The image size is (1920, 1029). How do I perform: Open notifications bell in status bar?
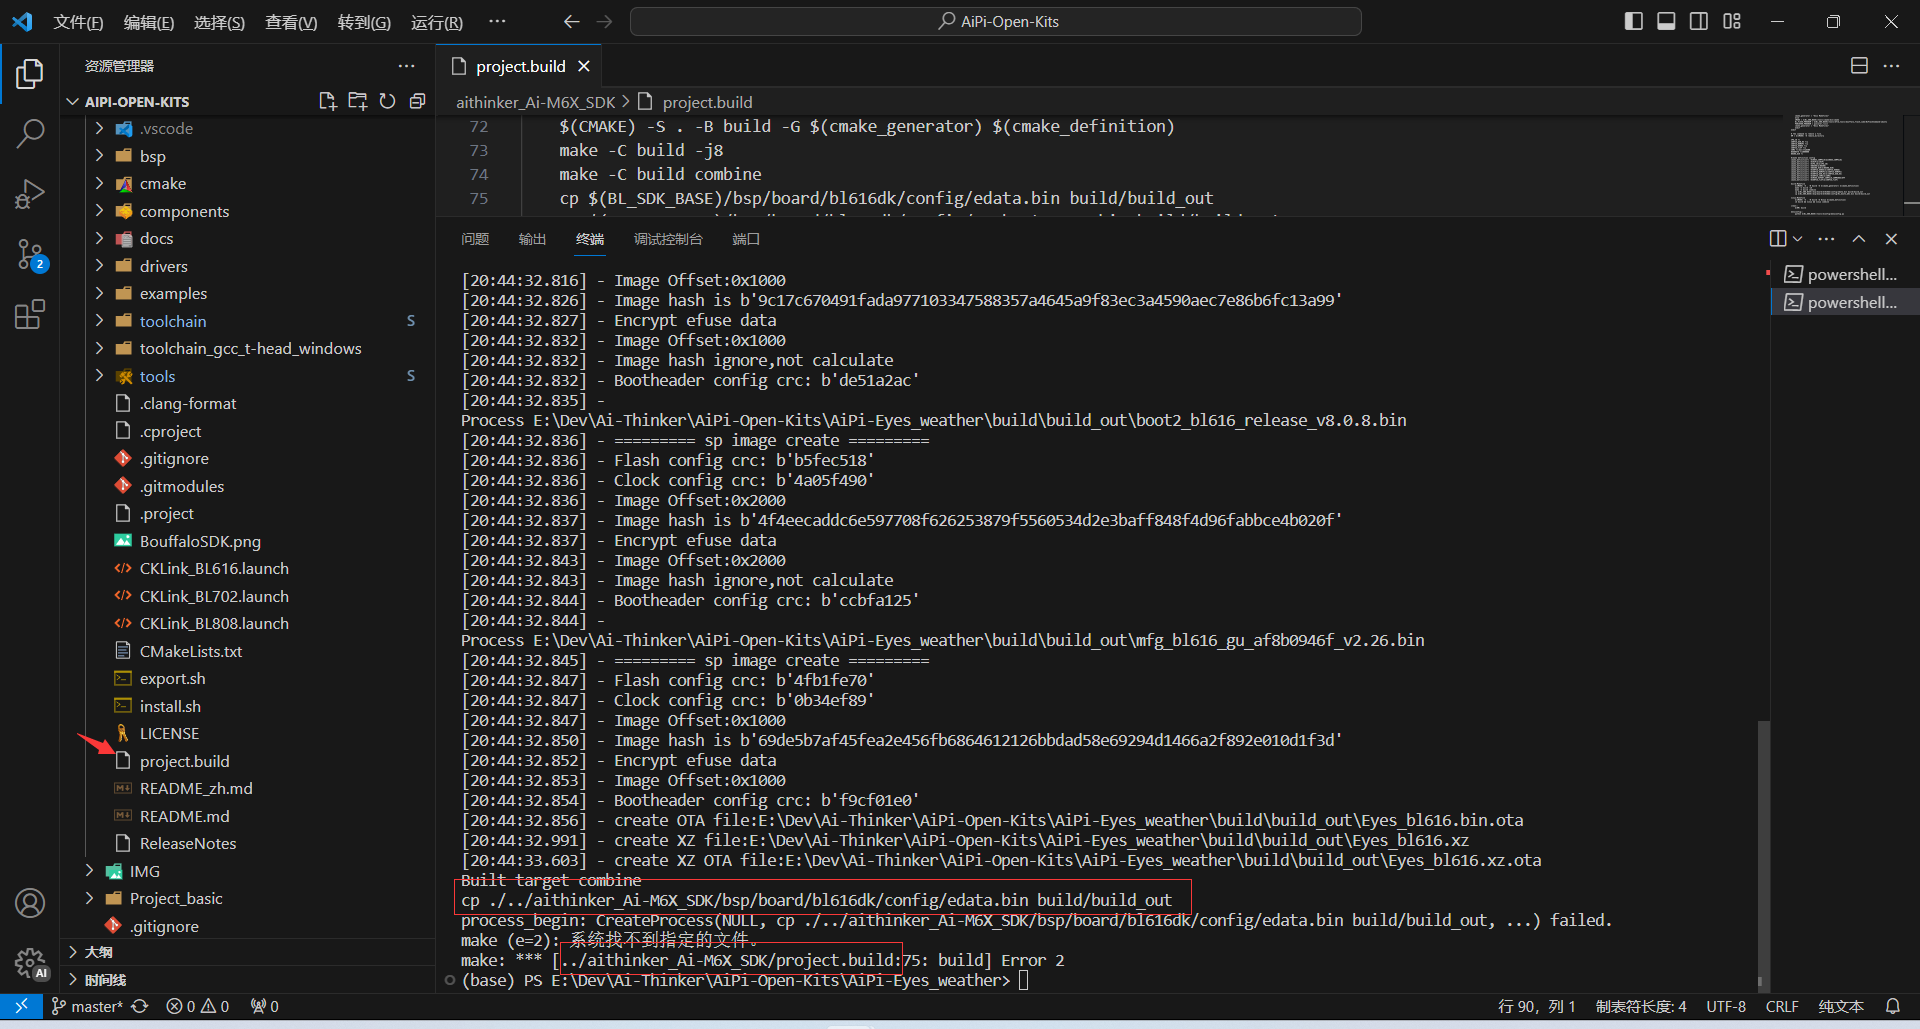[x=1892, y=1006]
